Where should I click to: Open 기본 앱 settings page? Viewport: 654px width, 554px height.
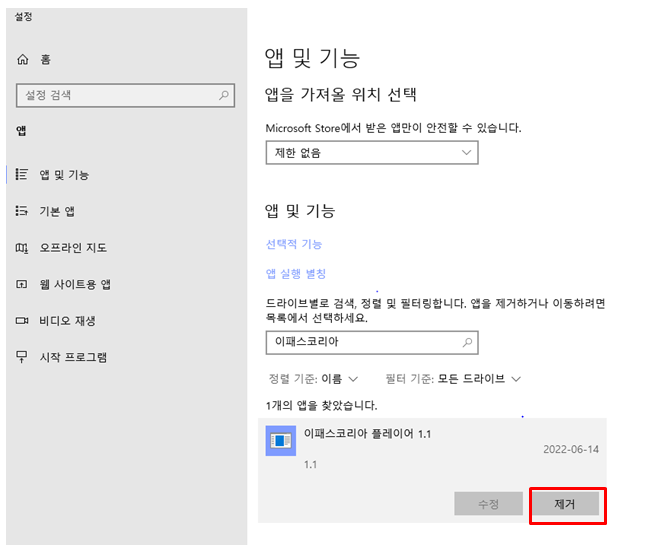tap(57, 211)
